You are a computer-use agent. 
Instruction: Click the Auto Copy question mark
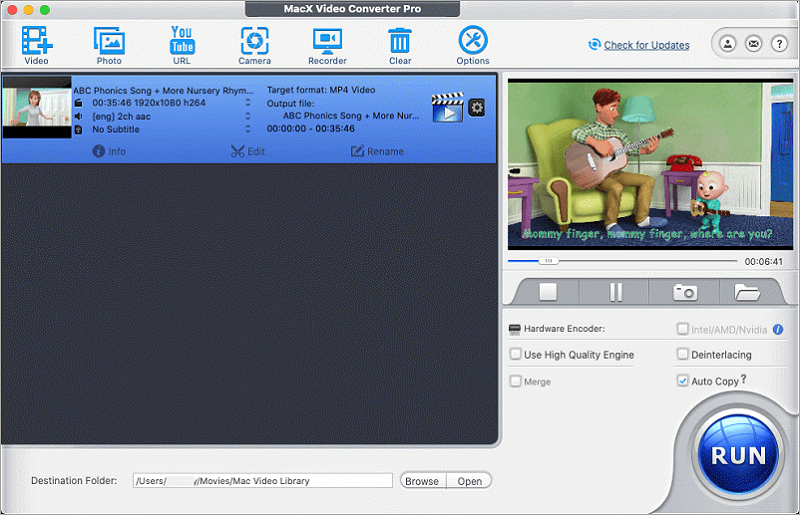click(x=743, y=379)
